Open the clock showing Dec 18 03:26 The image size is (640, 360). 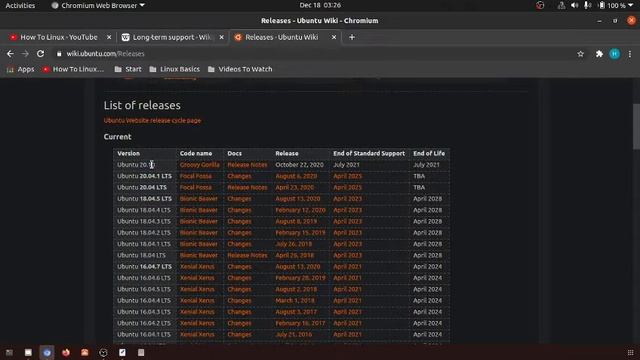(320, 5)
